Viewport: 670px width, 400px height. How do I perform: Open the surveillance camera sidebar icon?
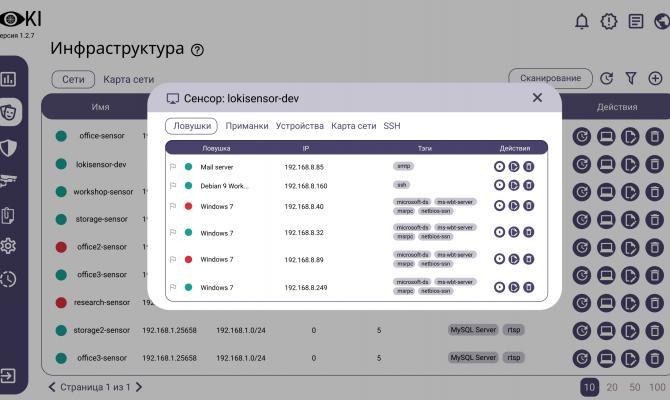tap(8, 180)
